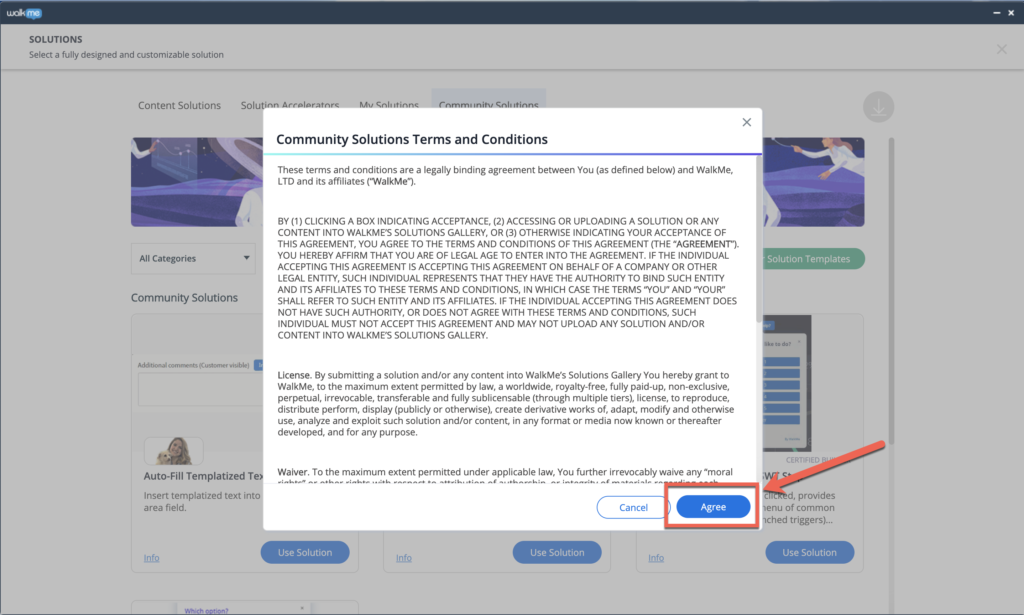Select the Community Solutions tab
Image resolution: width=1024 pixels, height=615 pixels.
tap(488, 105)
